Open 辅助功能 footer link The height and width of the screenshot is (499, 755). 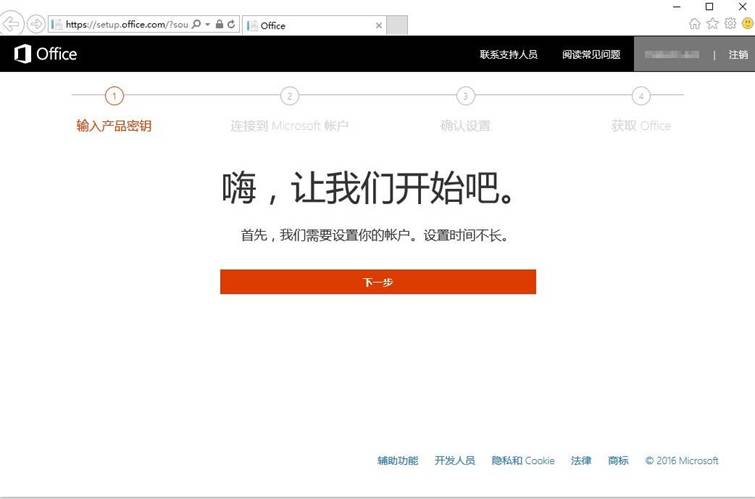(x=398, y=460)
